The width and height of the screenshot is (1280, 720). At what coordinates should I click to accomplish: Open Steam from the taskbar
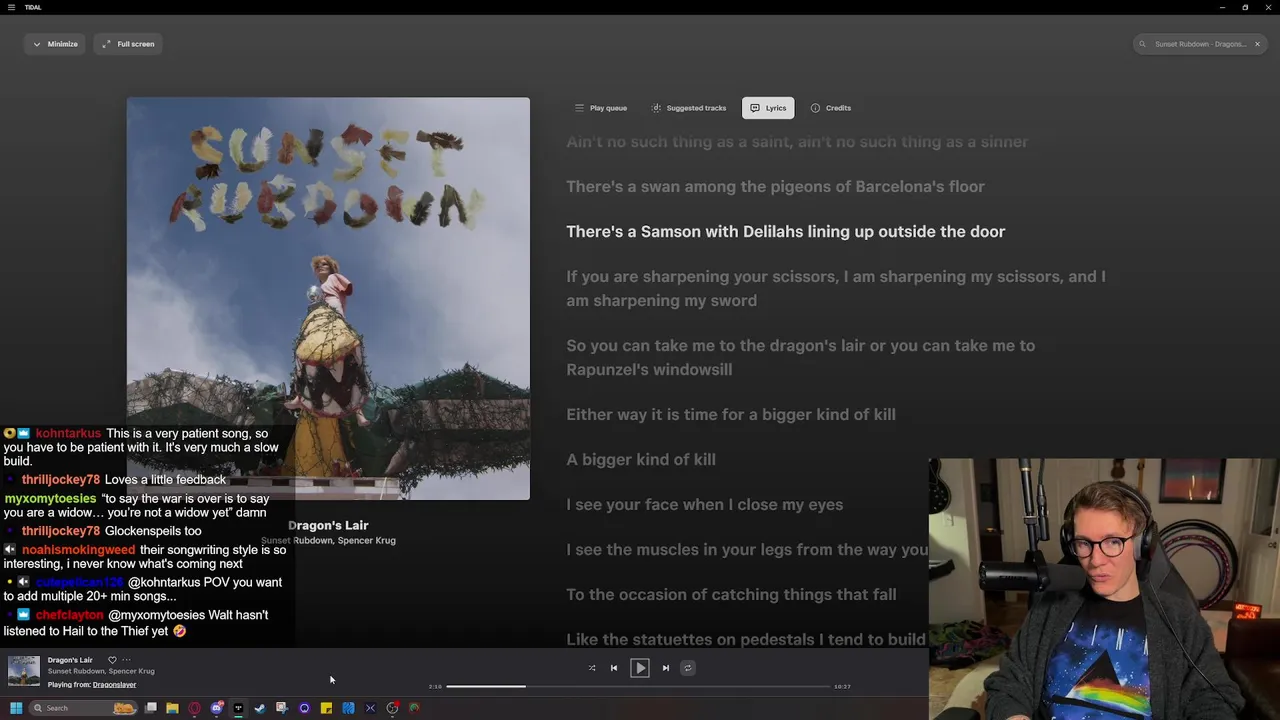(260, 708)
